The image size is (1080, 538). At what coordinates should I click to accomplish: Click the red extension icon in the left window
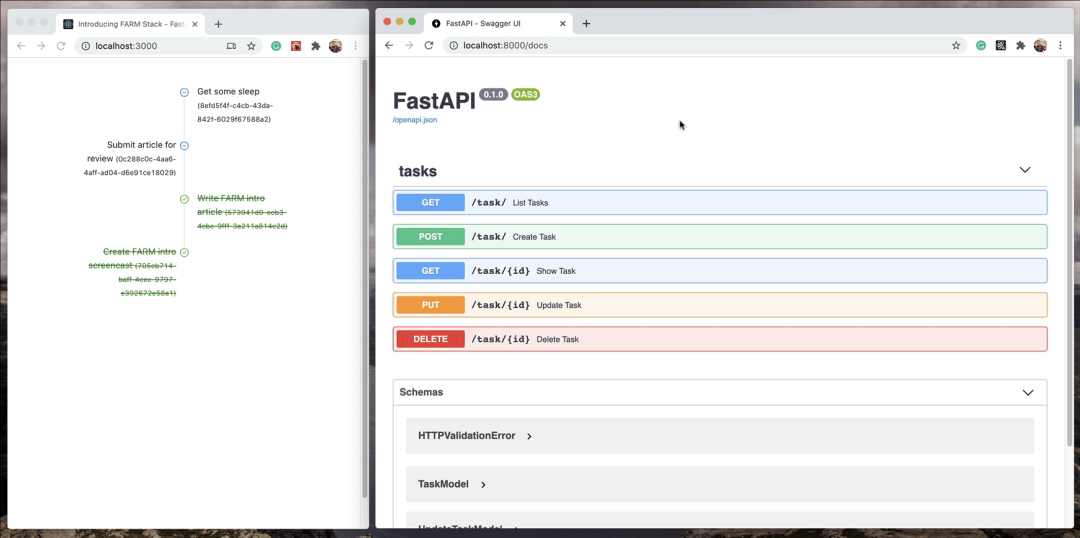click(x=295, y=46)
